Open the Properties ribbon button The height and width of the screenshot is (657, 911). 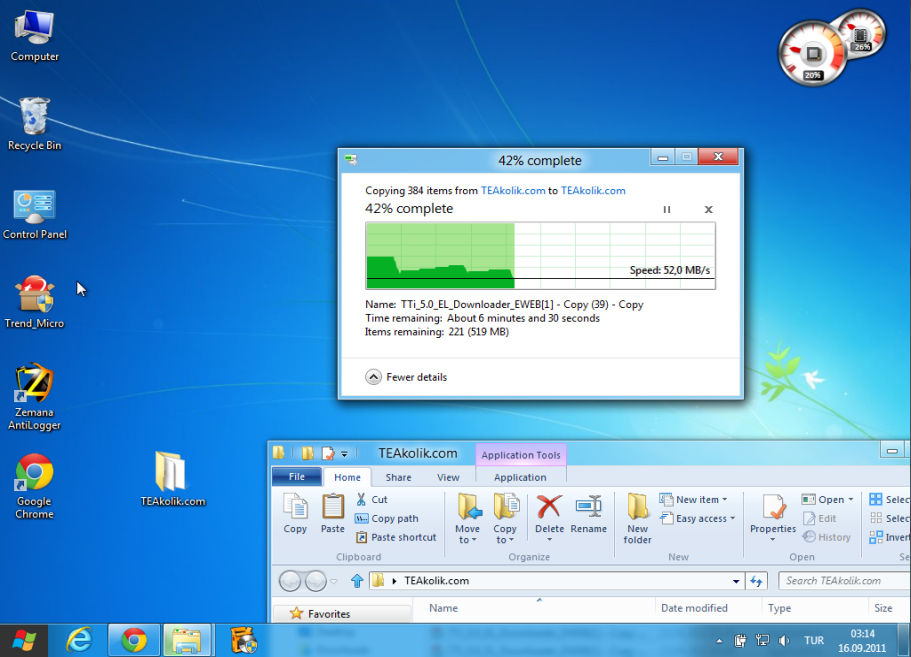pos(773,519)
